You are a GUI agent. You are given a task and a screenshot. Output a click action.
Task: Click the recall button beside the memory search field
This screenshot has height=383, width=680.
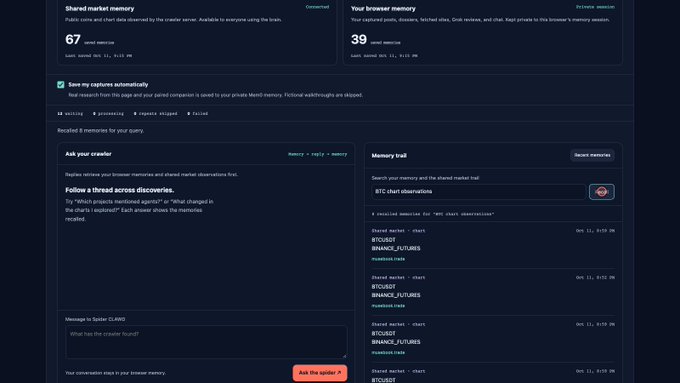pyautogui.click(x=602, y=192)
